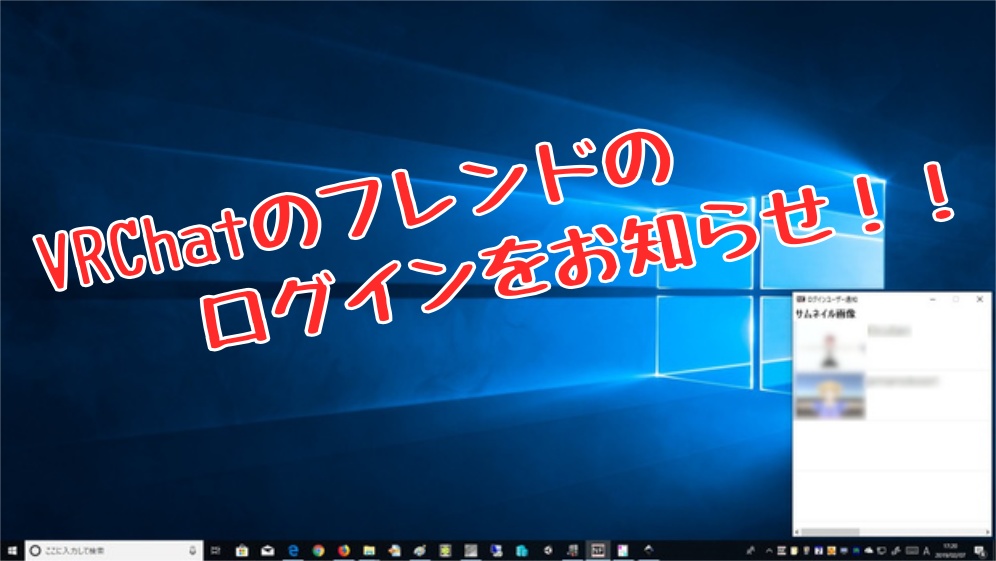996x561 pixels.
Task: Click the サムネイル画像 column header
Action: pyautogui.click(x=825, y=314)
